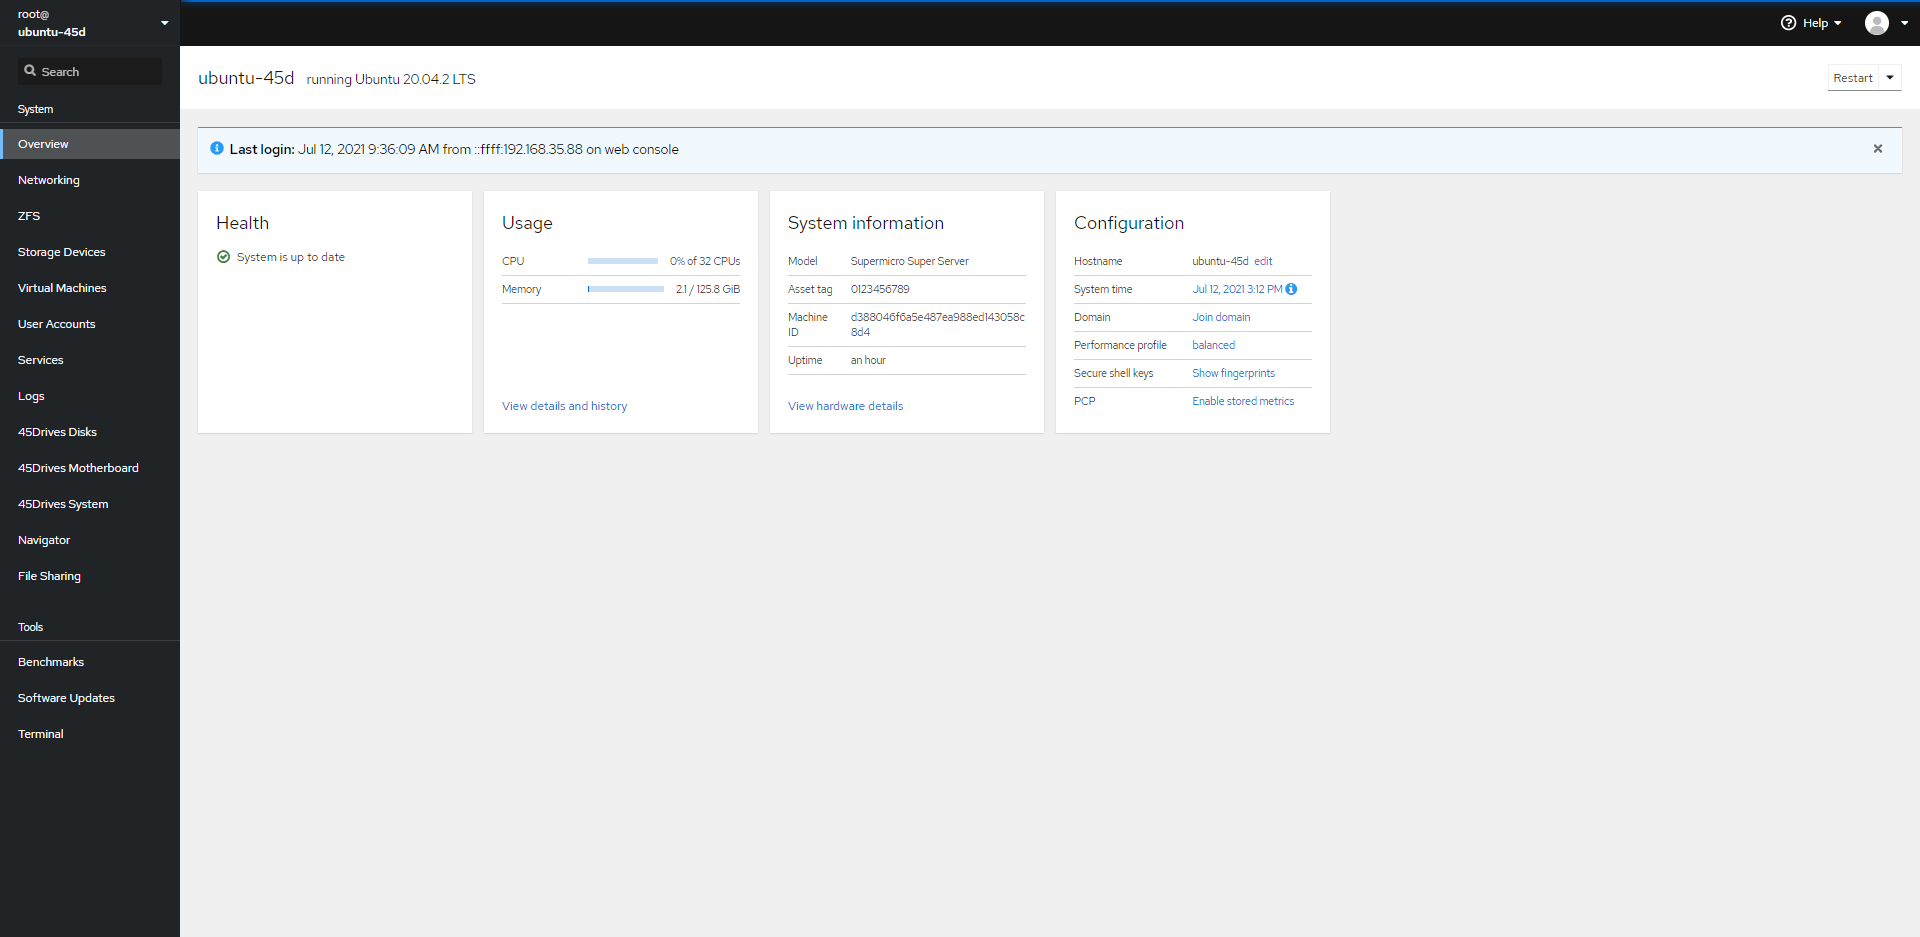
Task: Navigate to Virtual Machines
Action: (61, 288)
